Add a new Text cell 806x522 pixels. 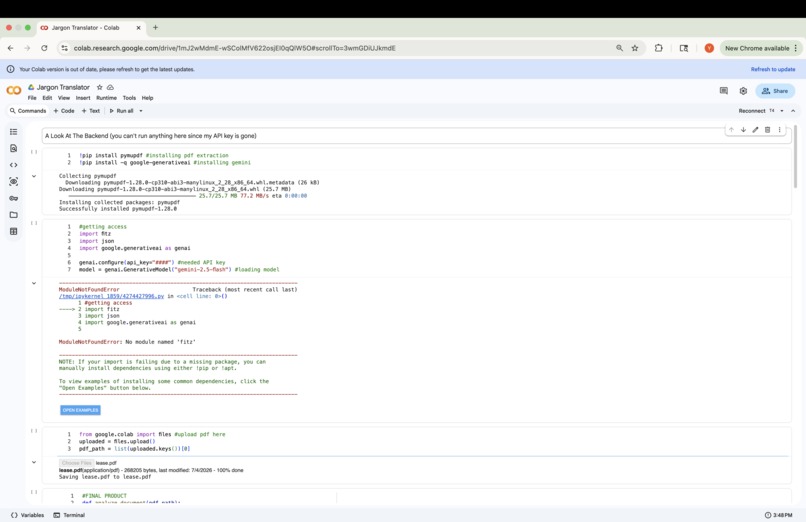tap(90, 110)
